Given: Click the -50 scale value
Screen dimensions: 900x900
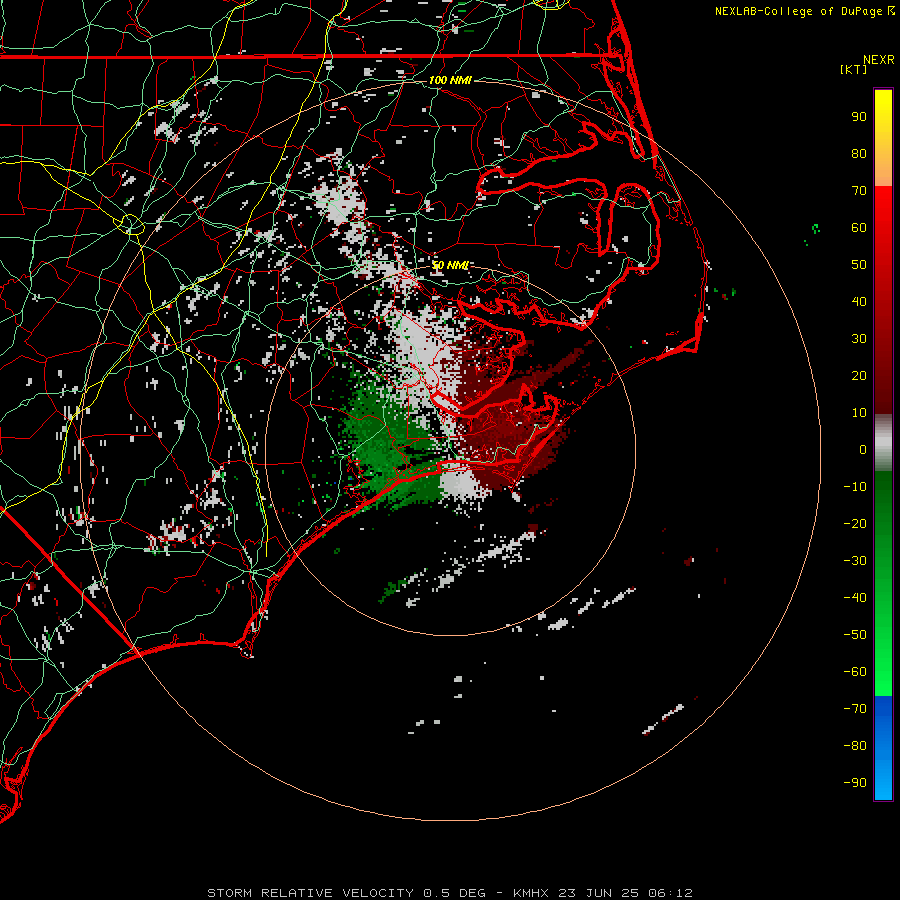Looking at the screenshot, I should (855, 635).
